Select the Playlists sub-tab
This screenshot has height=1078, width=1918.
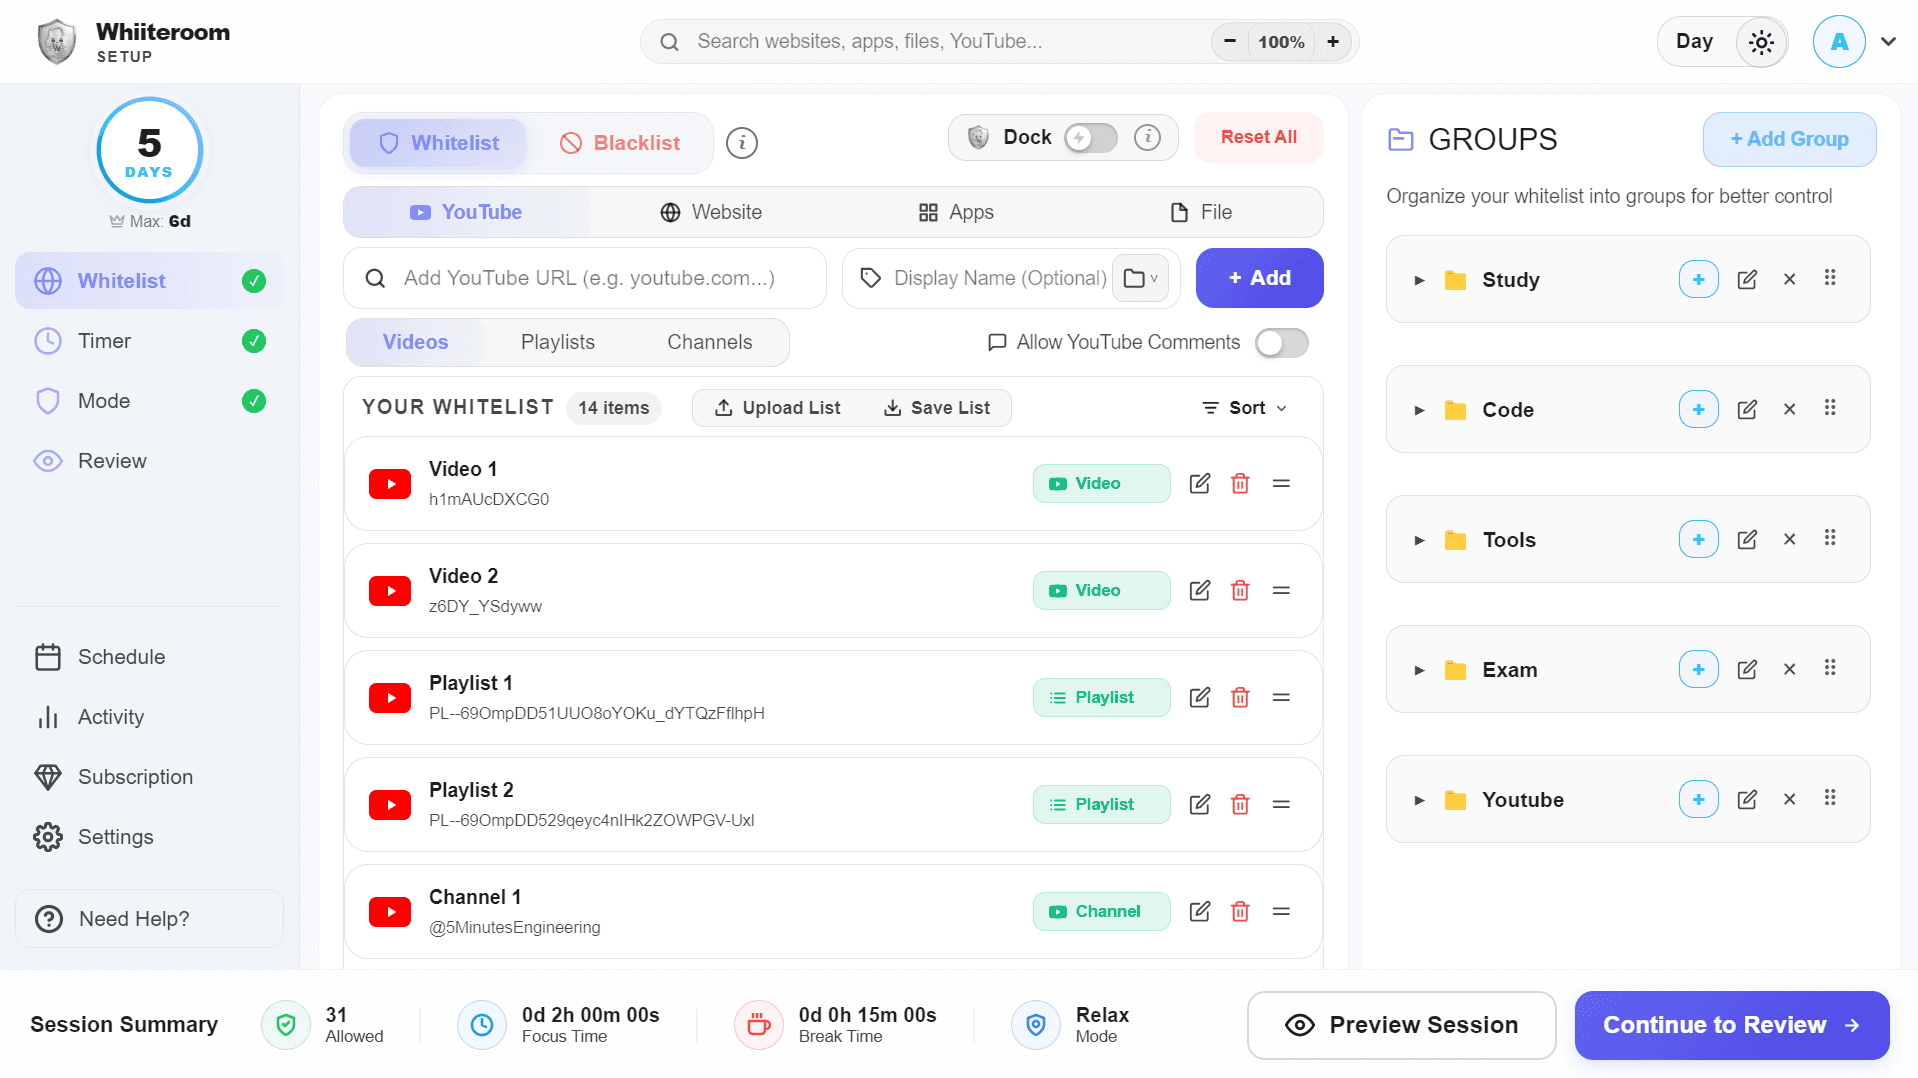click(x=558, y=343)
